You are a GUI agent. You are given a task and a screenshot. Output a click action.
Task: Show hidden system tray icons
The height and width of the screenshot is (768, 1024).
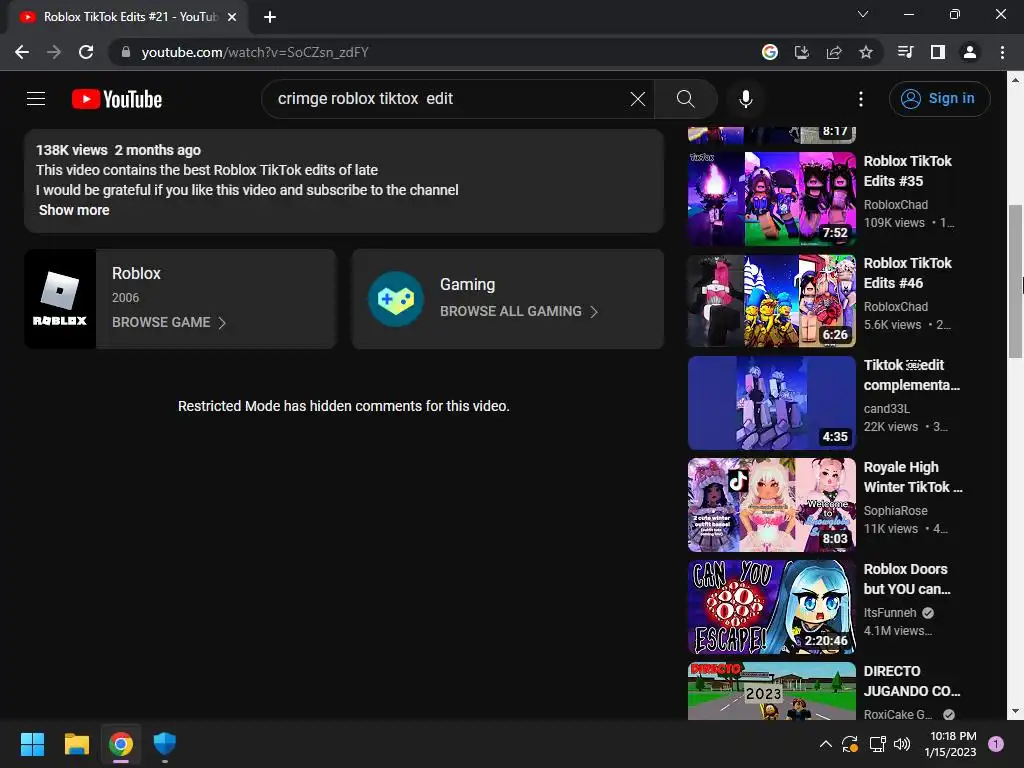(825, 744)
